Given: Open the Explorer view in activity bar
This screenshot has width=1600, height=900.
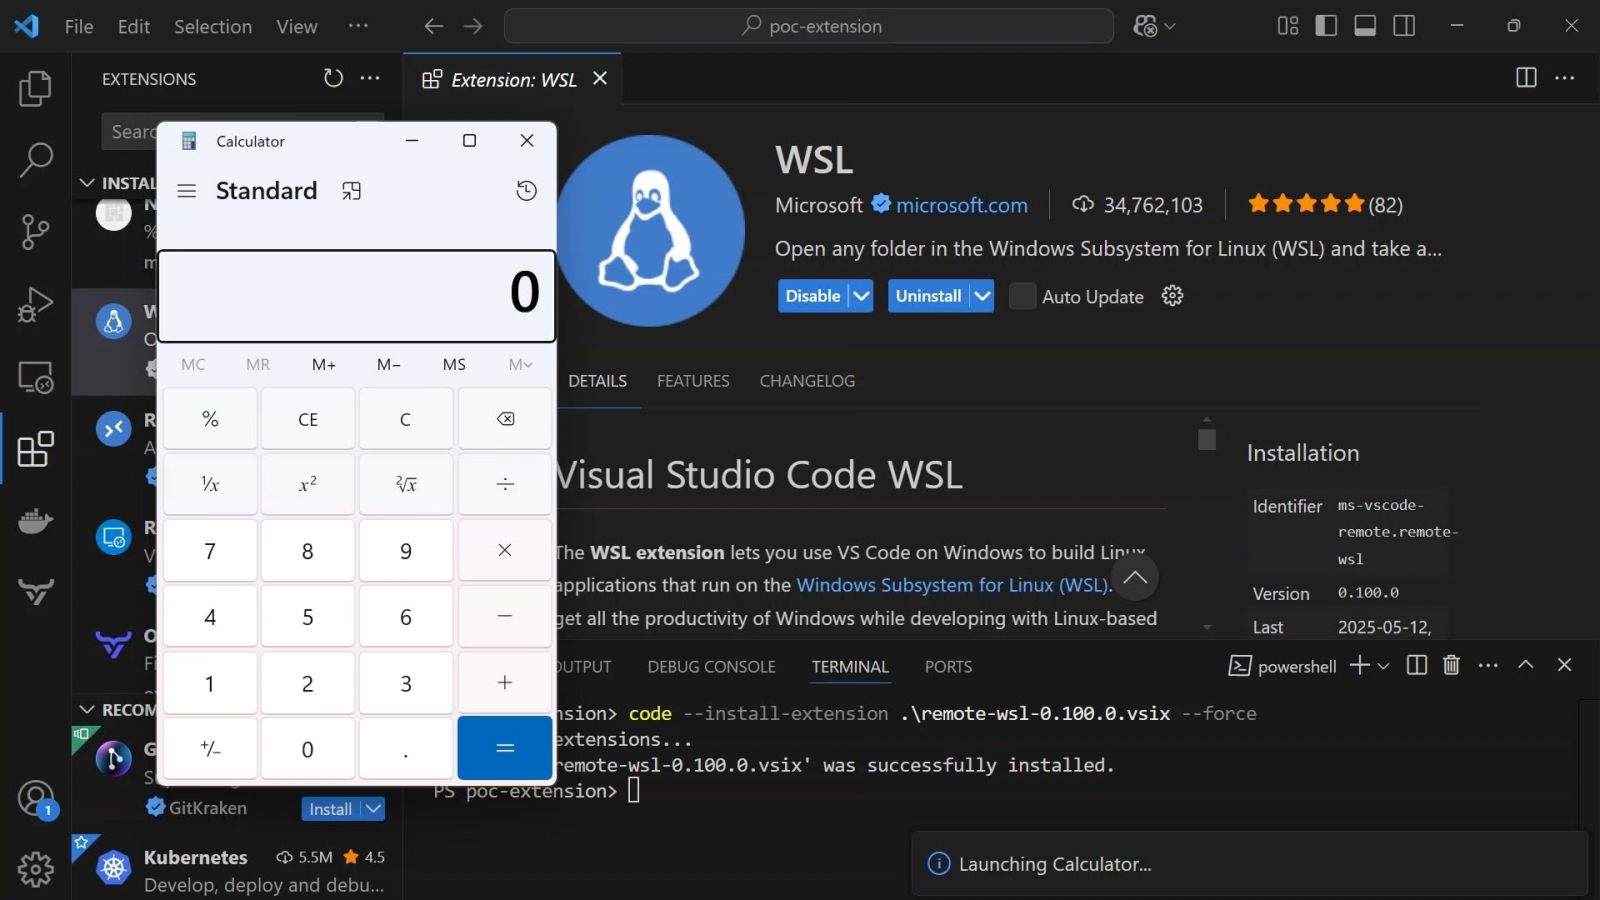Looking at the screenshot, I should click(x=35, y=88).
